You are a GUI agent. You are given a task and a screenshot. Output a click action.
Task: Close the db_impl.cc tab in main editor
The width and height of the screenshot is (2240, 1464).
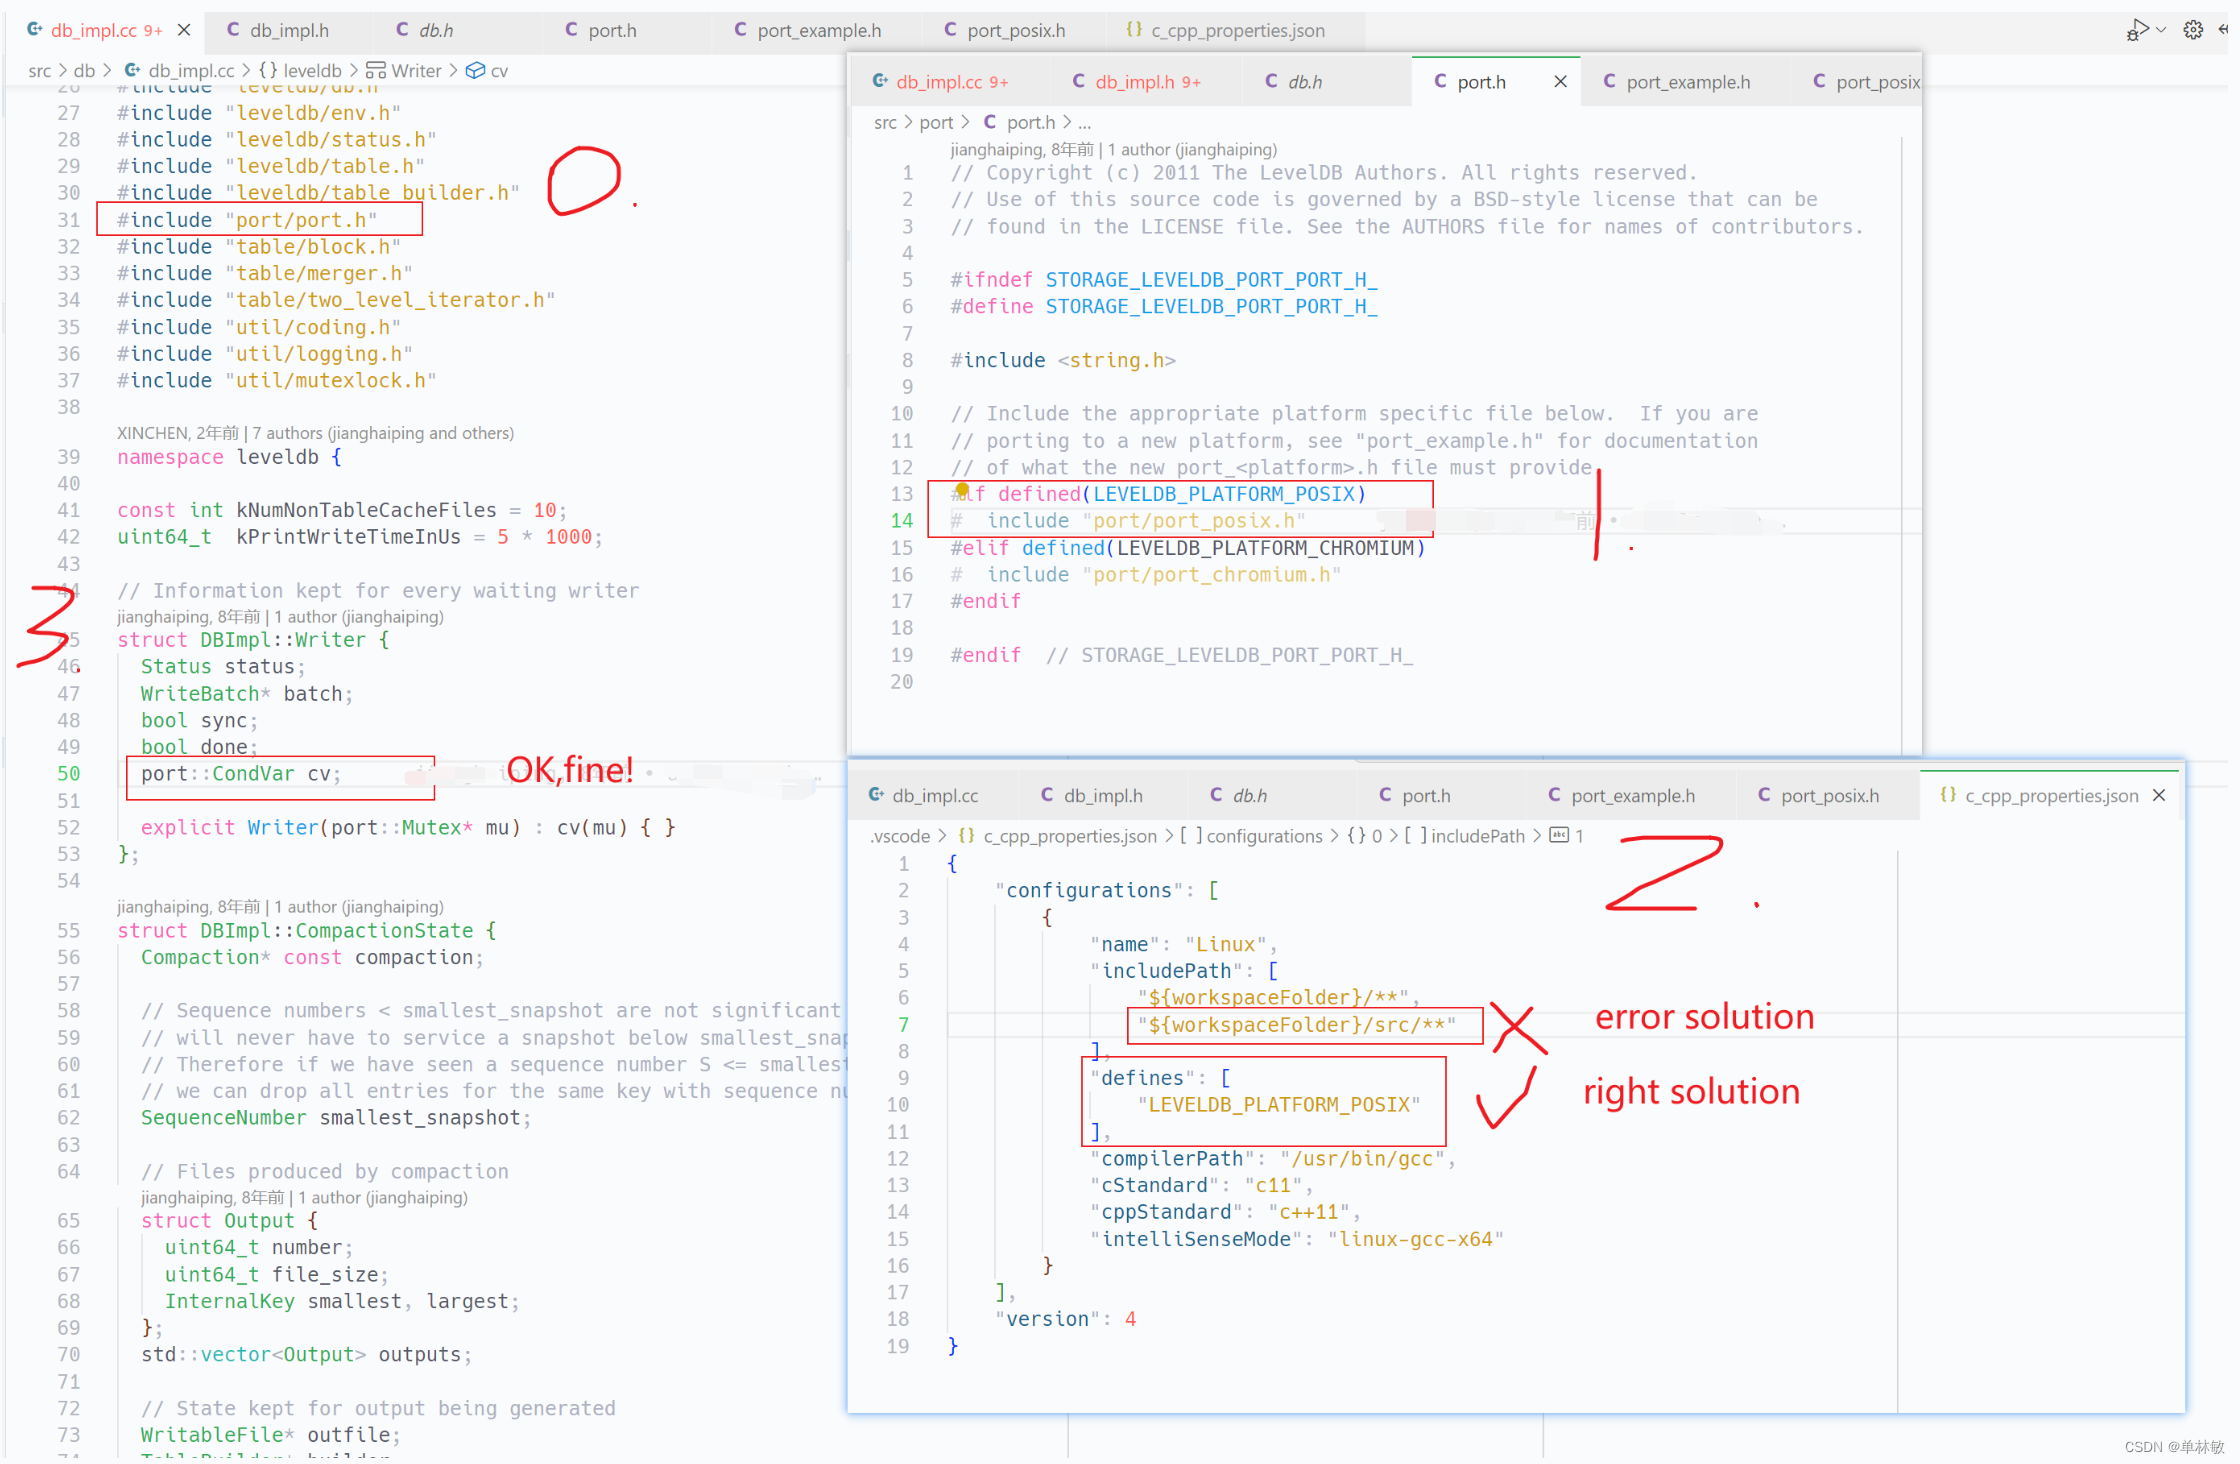pos(184,30)
